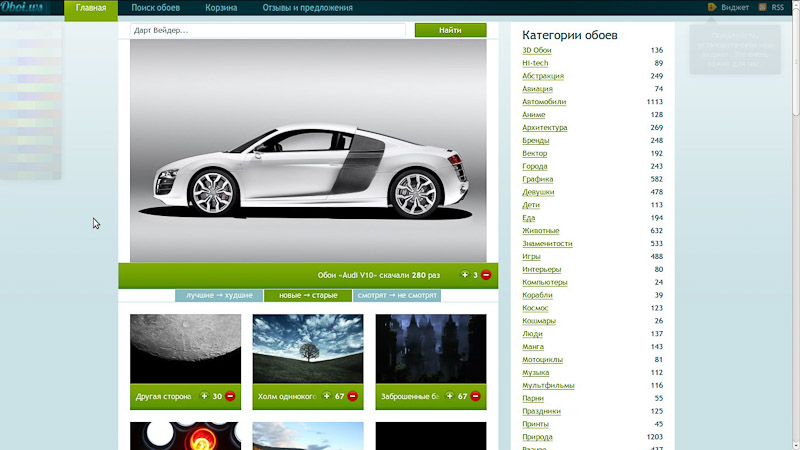
Task: Open Города category
Action: click(535, 166)
